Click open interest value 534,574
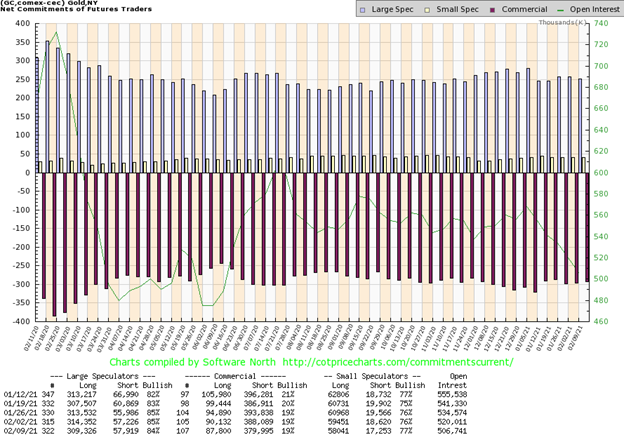 pyautogui.click(x=452, y=413)
